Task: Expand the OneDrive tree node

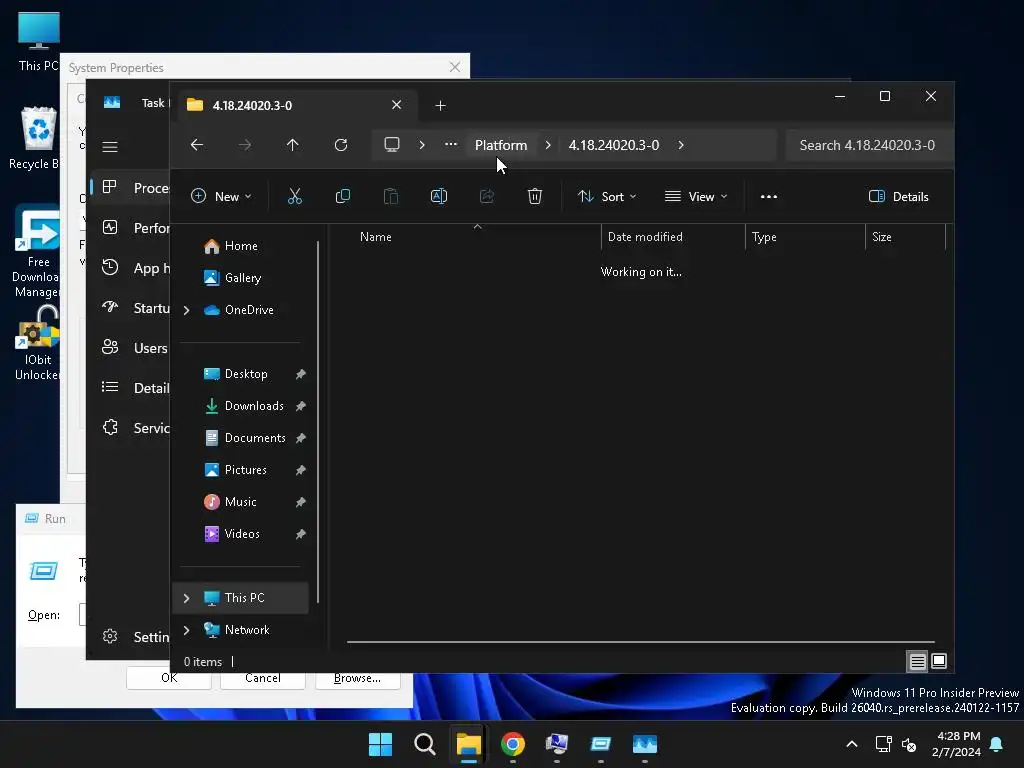Action: 187,310
